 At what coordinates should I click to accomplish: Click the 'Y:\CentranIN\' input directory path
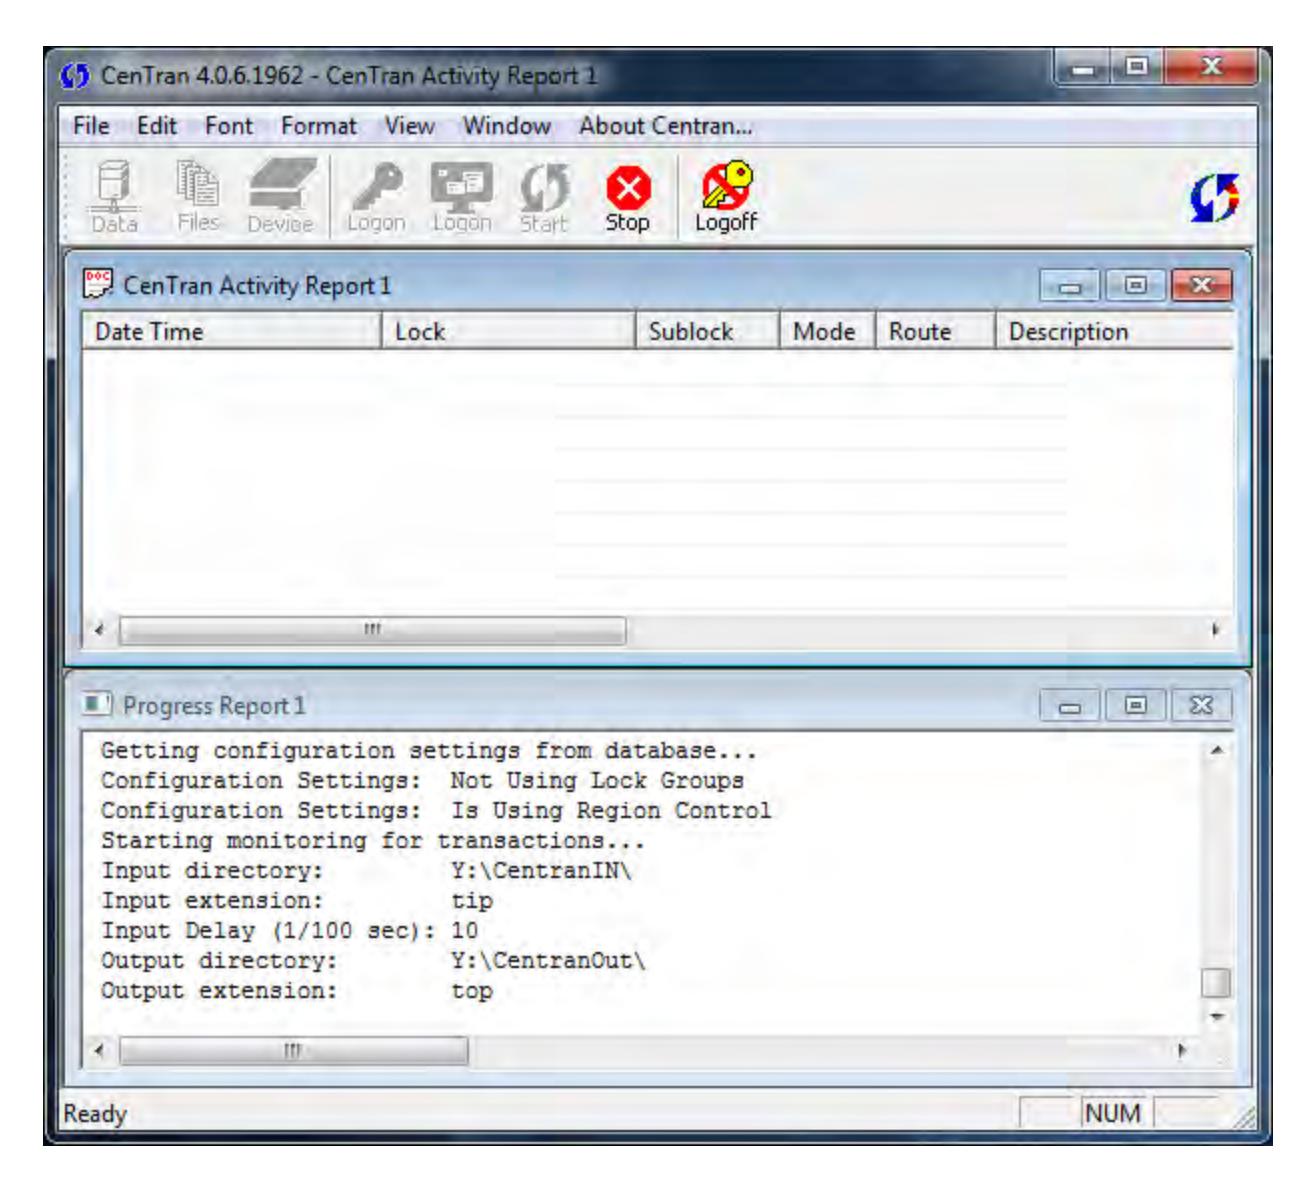542,870
